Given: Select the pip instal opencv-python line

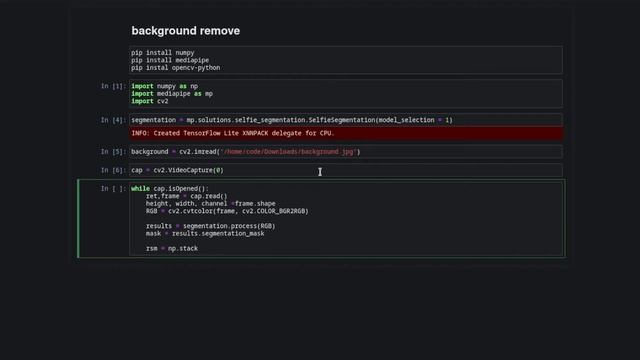Looking at the screenshot, I should (176, 68).
